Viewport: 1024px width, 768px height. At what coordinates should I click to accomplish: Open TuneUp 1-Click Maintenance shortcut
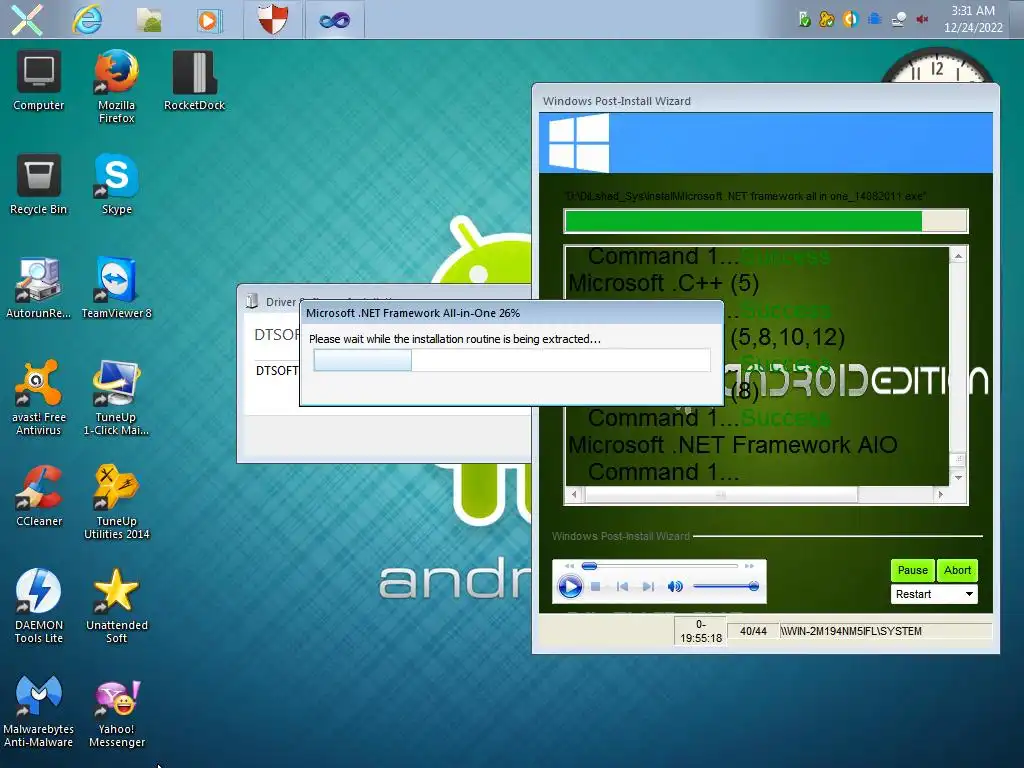coord(116,398)
